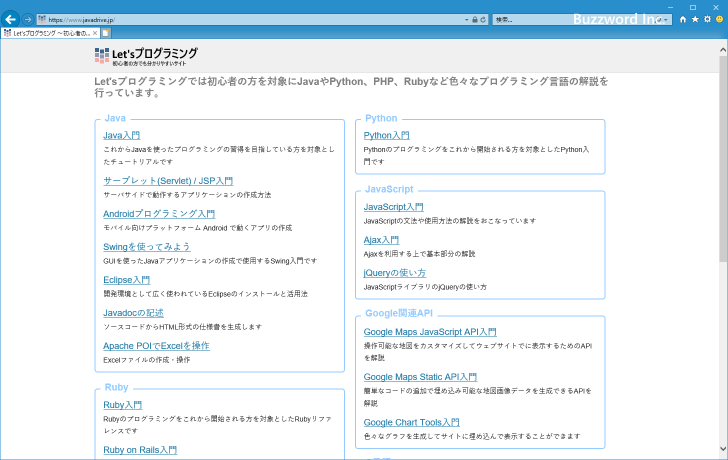Open the Tools gear icon
Viewport: 728px width, 460px height.
pos(707,19)
